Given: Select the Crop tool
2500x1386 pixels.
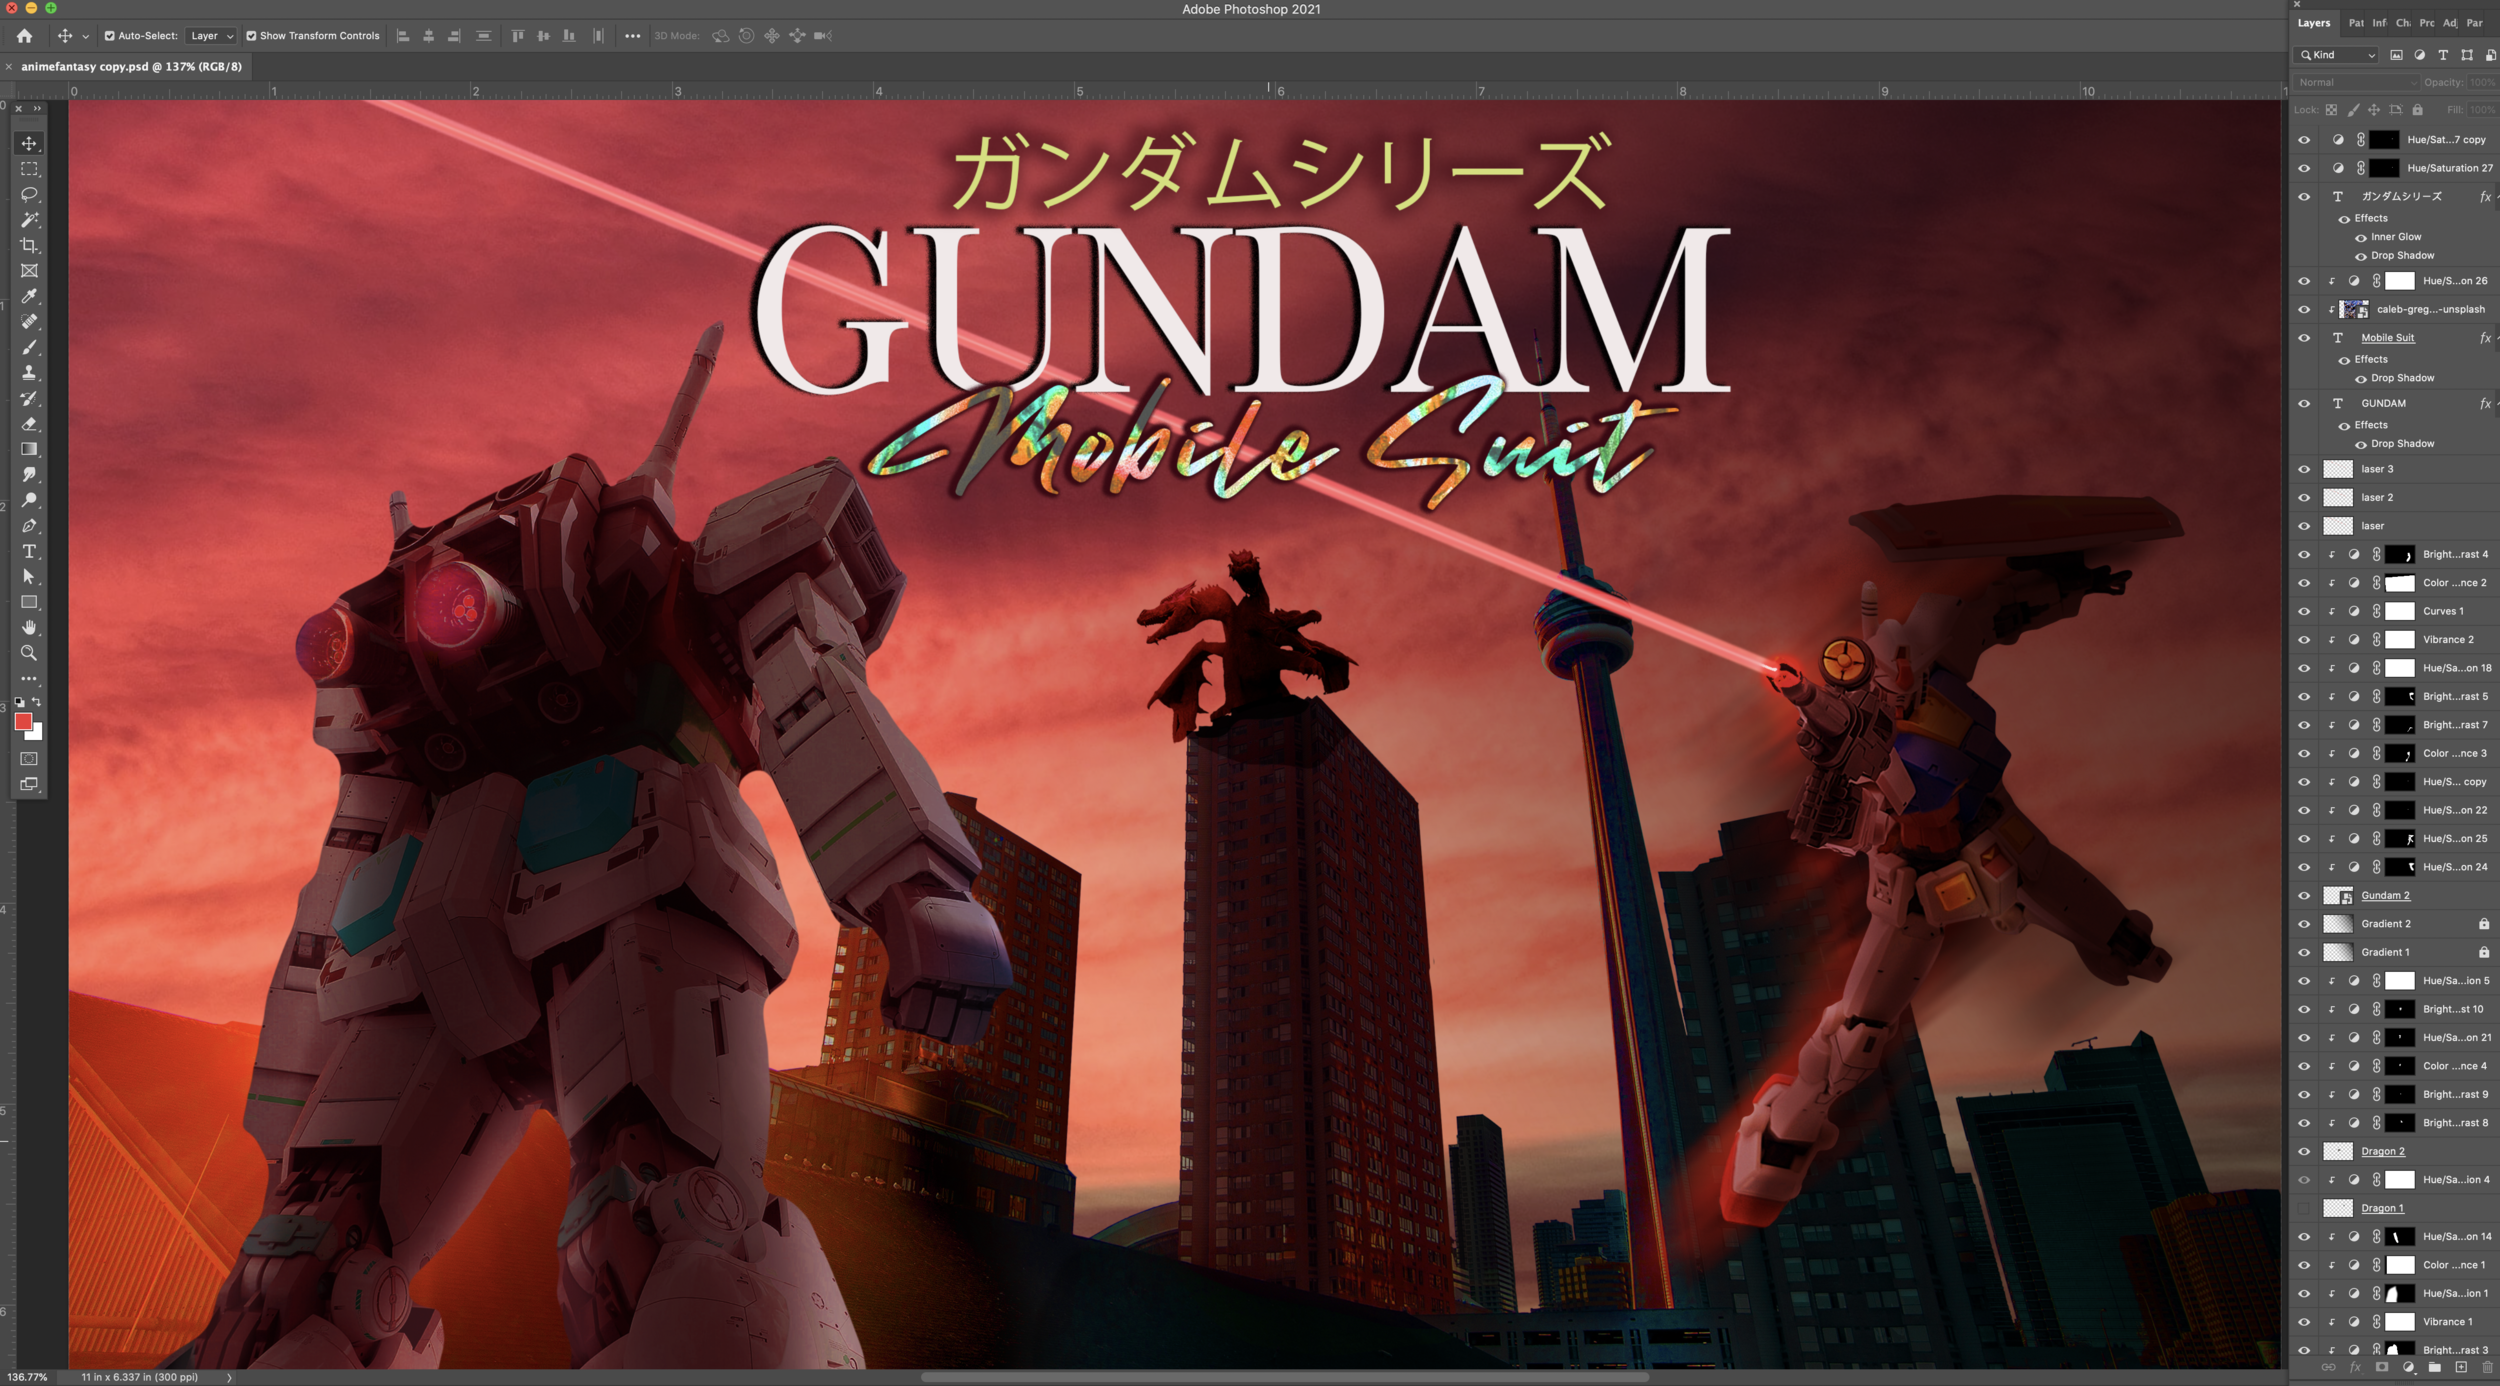Looking at the screenshot, I should [x=29, y=245].
